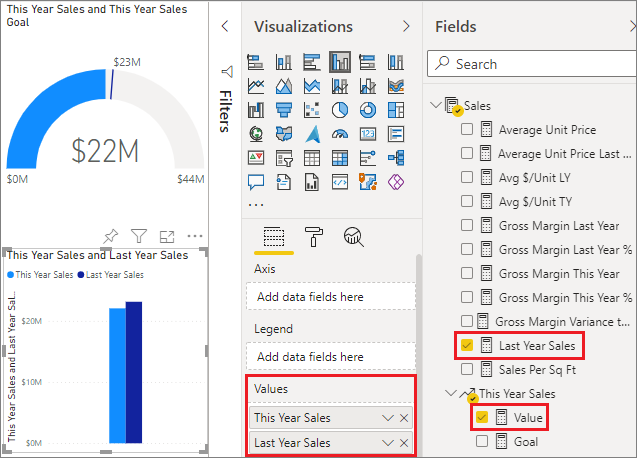Switch to the Fields well tab
This screenshot has width=637, height=458.
click(x=274, y=237)
